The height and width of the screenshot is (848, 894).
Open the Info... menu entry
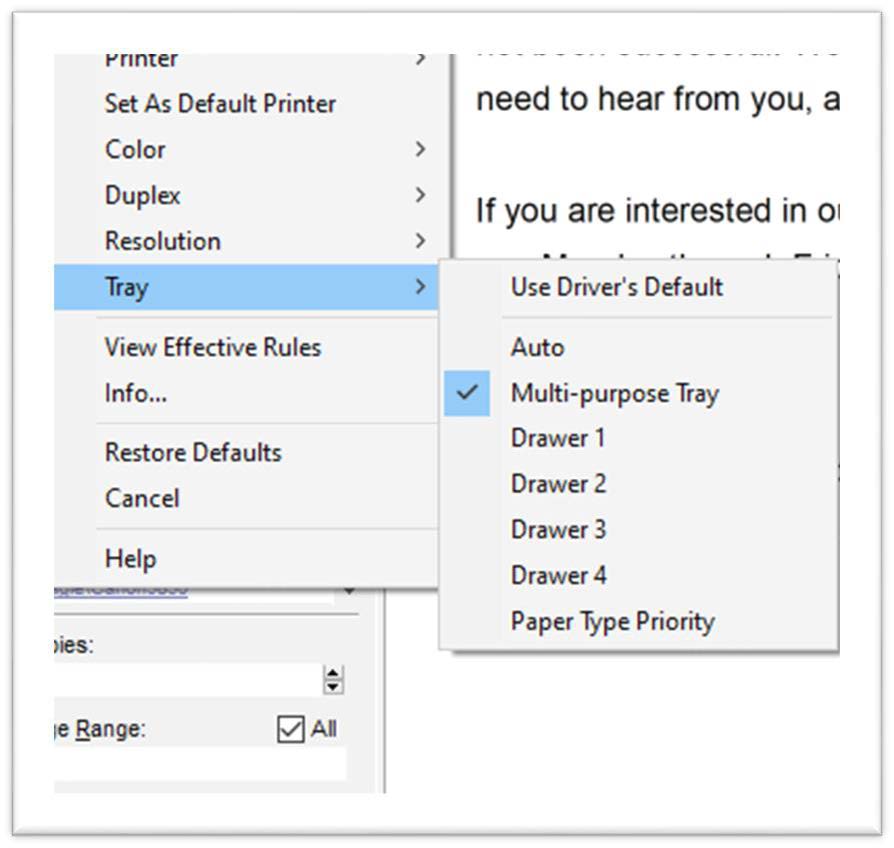pyautogui.click(x=136, y=394)
